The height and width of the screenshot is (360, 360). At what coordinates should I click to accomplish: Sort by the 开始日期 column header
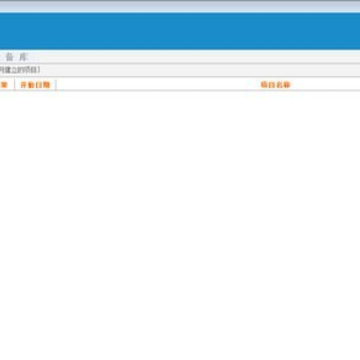click(x=35, y=85)
